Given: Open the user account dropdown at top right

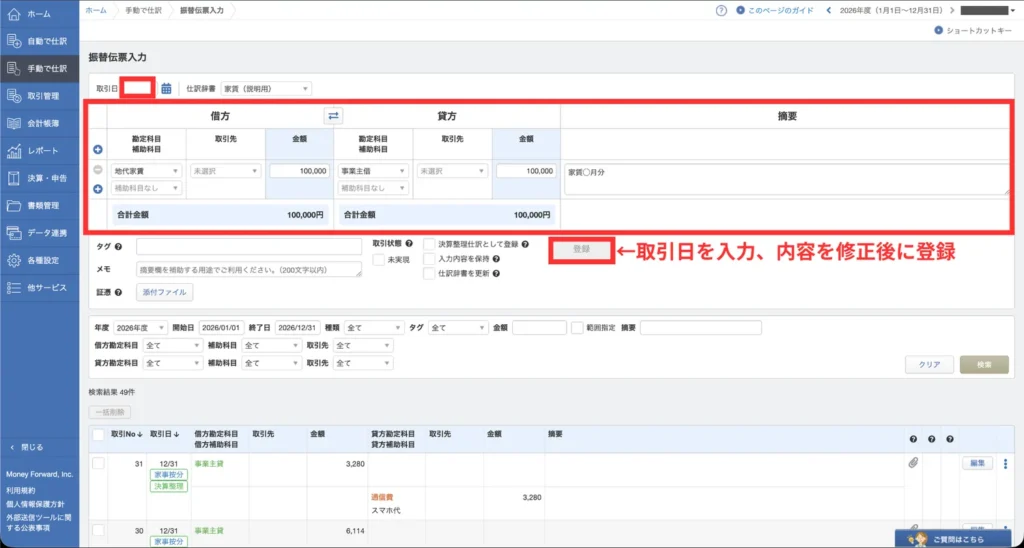Looking at the screenshot, I should coord(988,10).
